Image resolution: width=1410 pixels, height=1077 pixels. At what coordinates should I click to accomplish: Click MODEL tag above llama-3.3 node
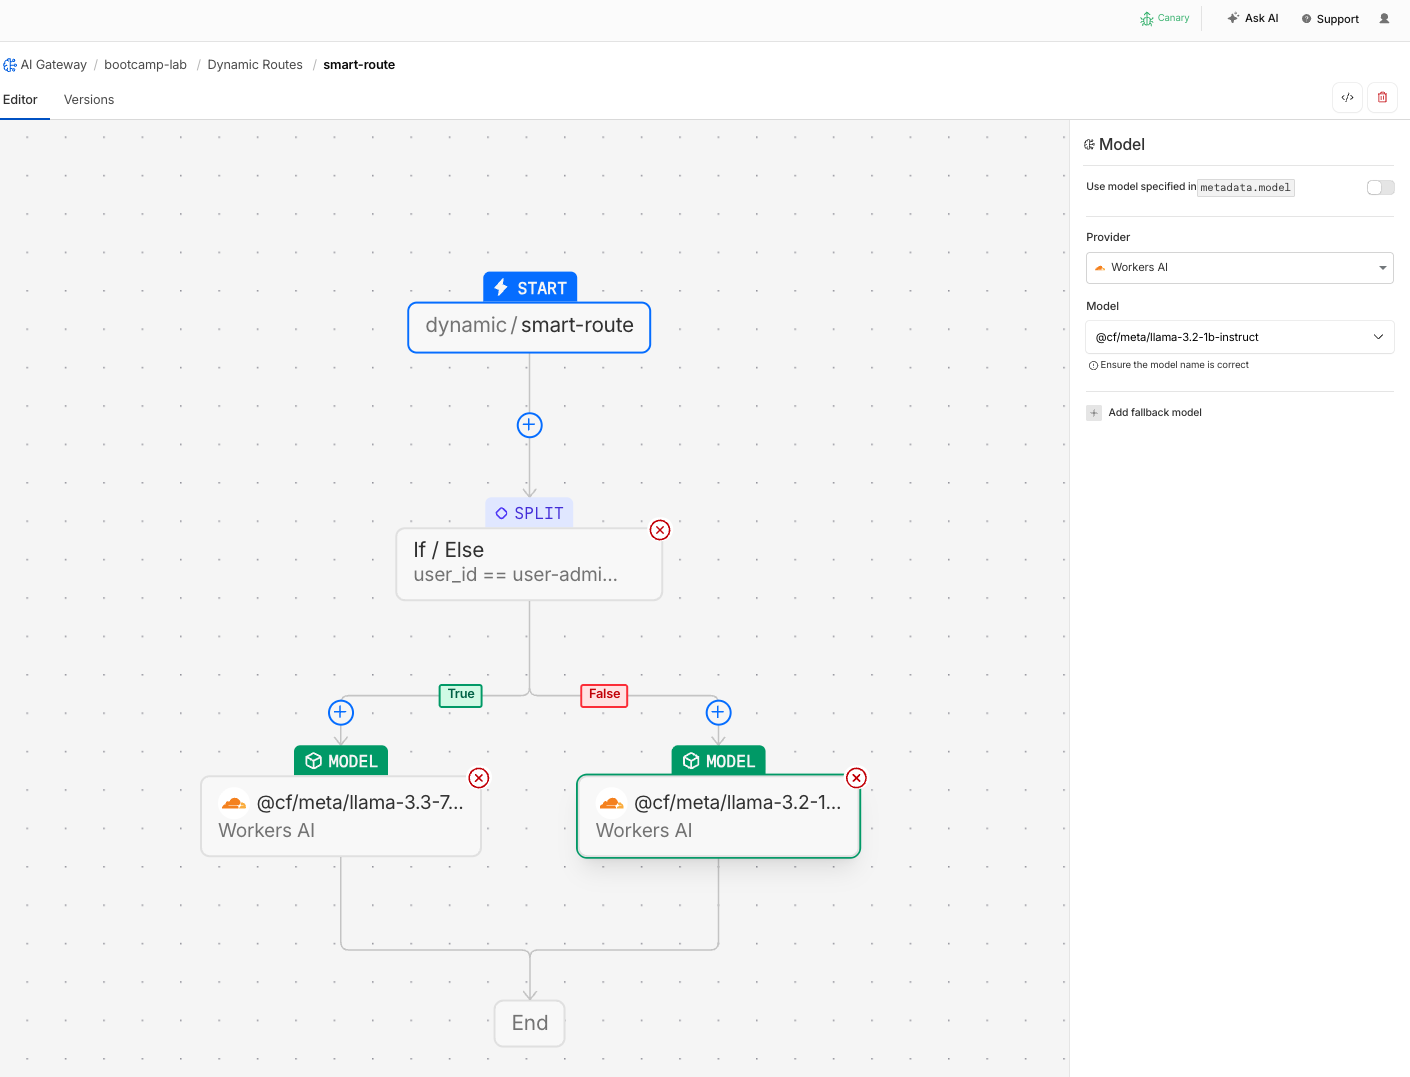click(341, 761)
